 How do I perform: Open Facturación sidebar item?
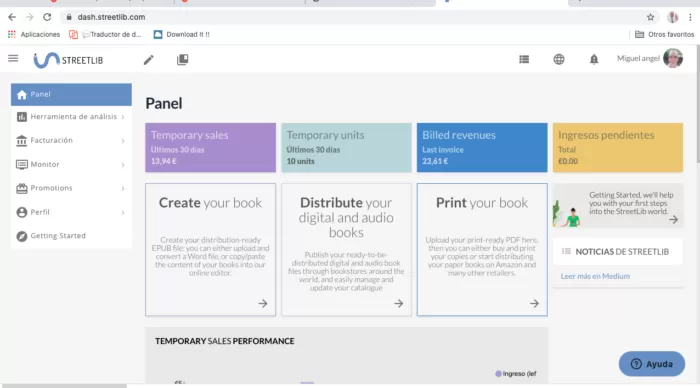pos(71,141)
